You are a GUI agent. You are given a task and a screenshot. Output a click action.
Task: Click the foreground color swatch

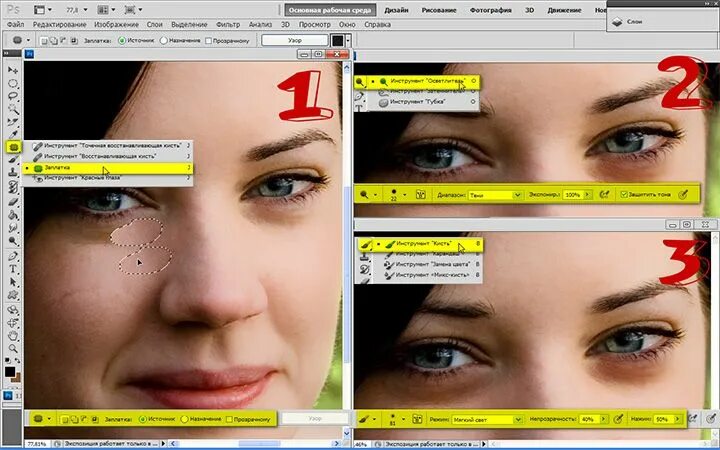(10, 371)
